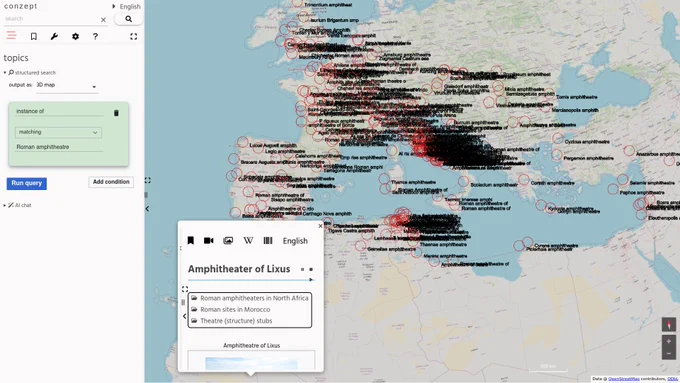
Task: Open the wrench tools icon
Action: coord(54,36)
